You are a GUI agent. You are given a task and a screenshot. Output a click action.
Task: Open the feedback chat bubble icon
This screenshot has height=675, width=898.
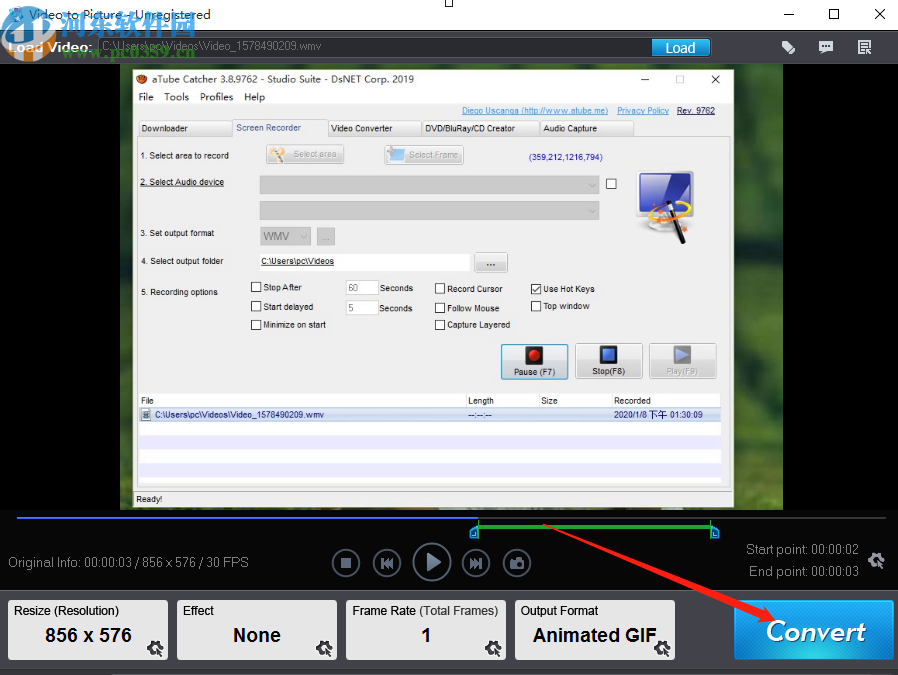[x=826, y=48]
